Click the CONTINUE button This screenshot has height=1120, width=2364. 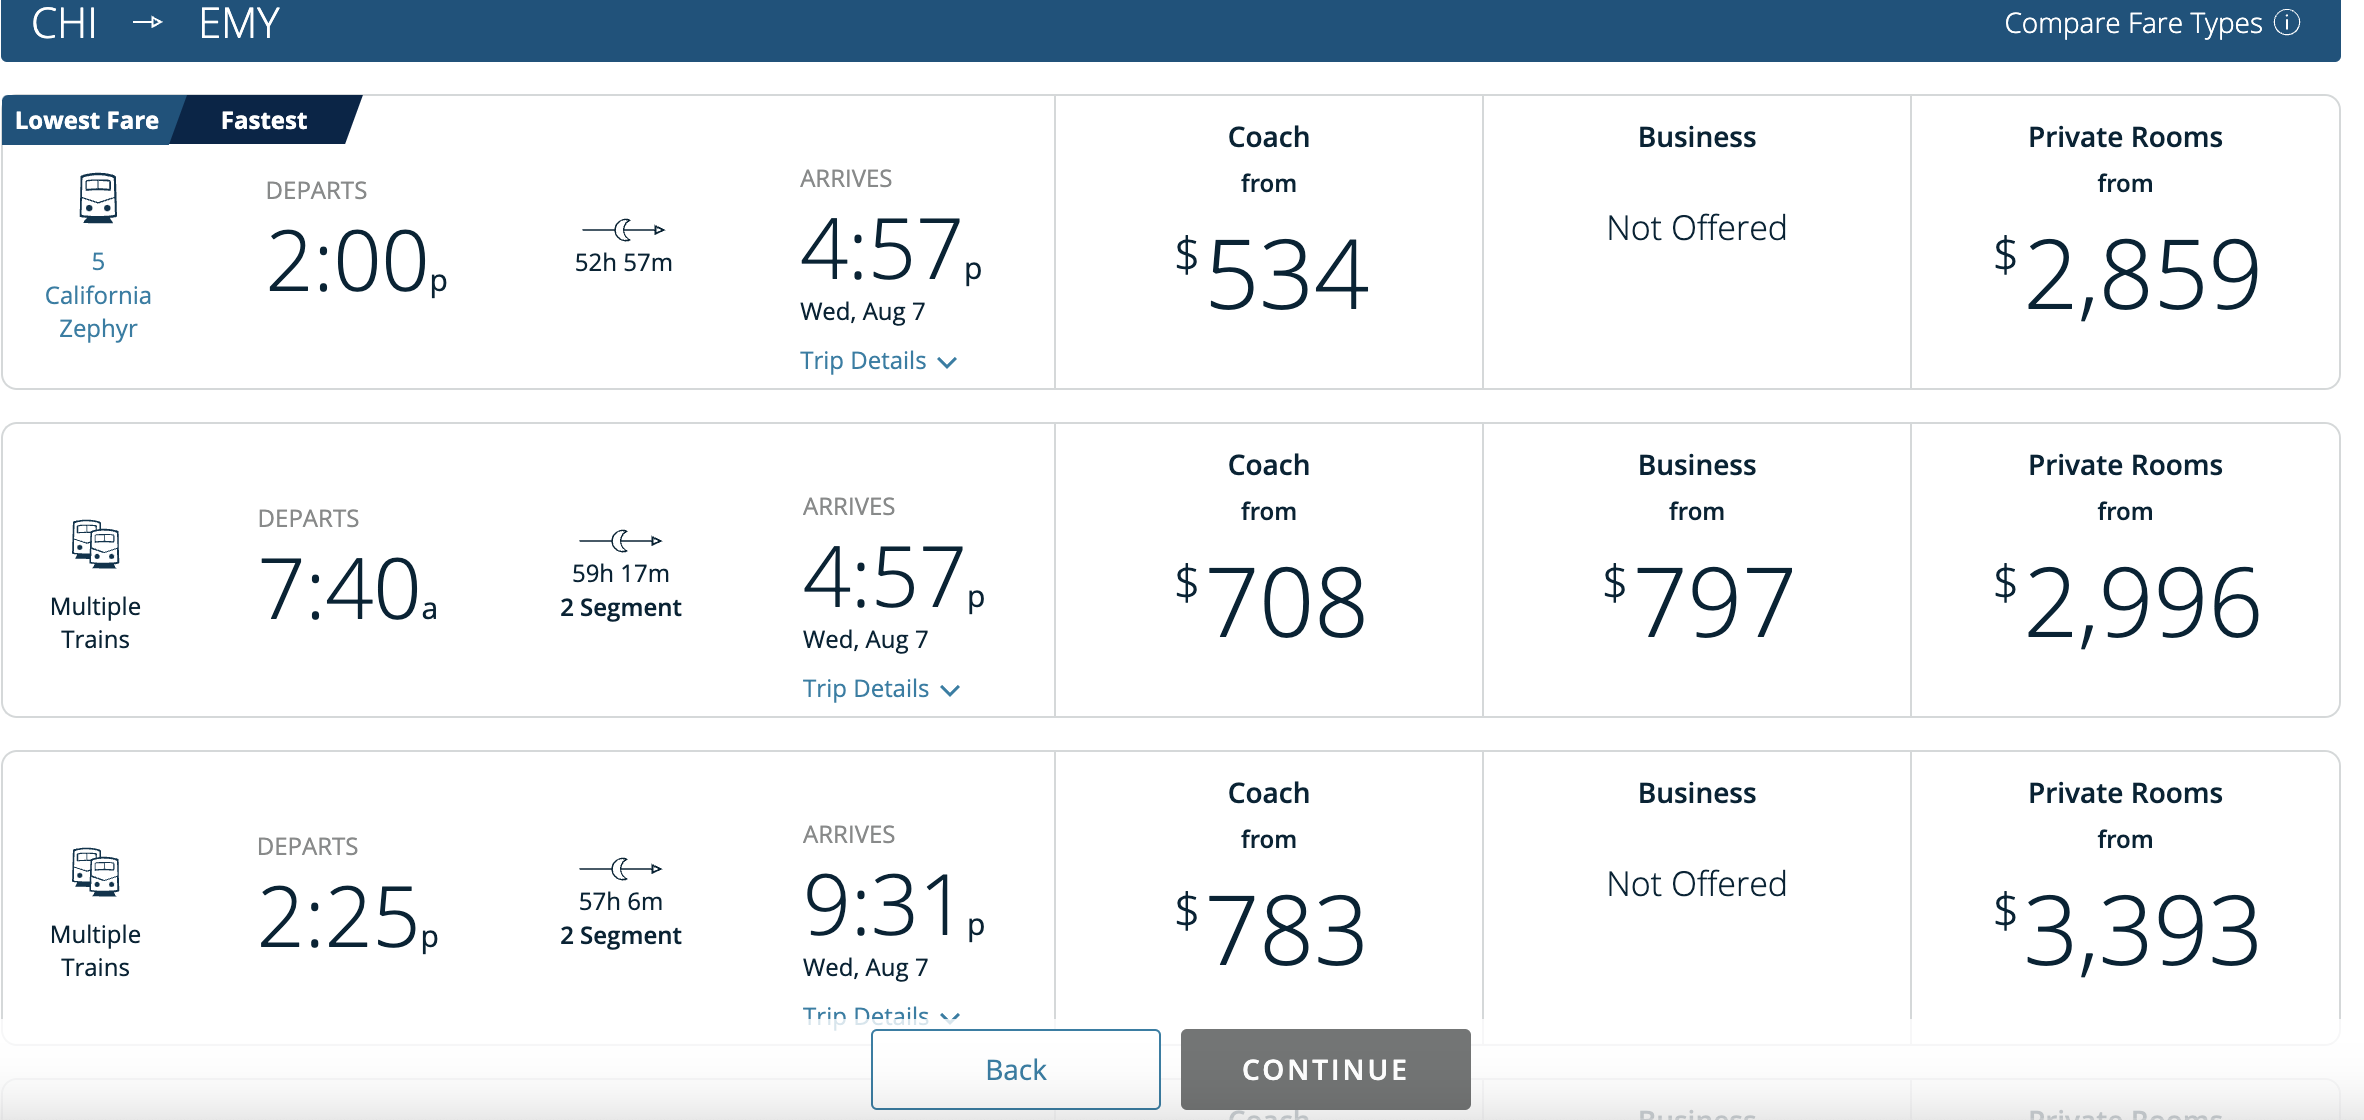coord(1326,1069)
